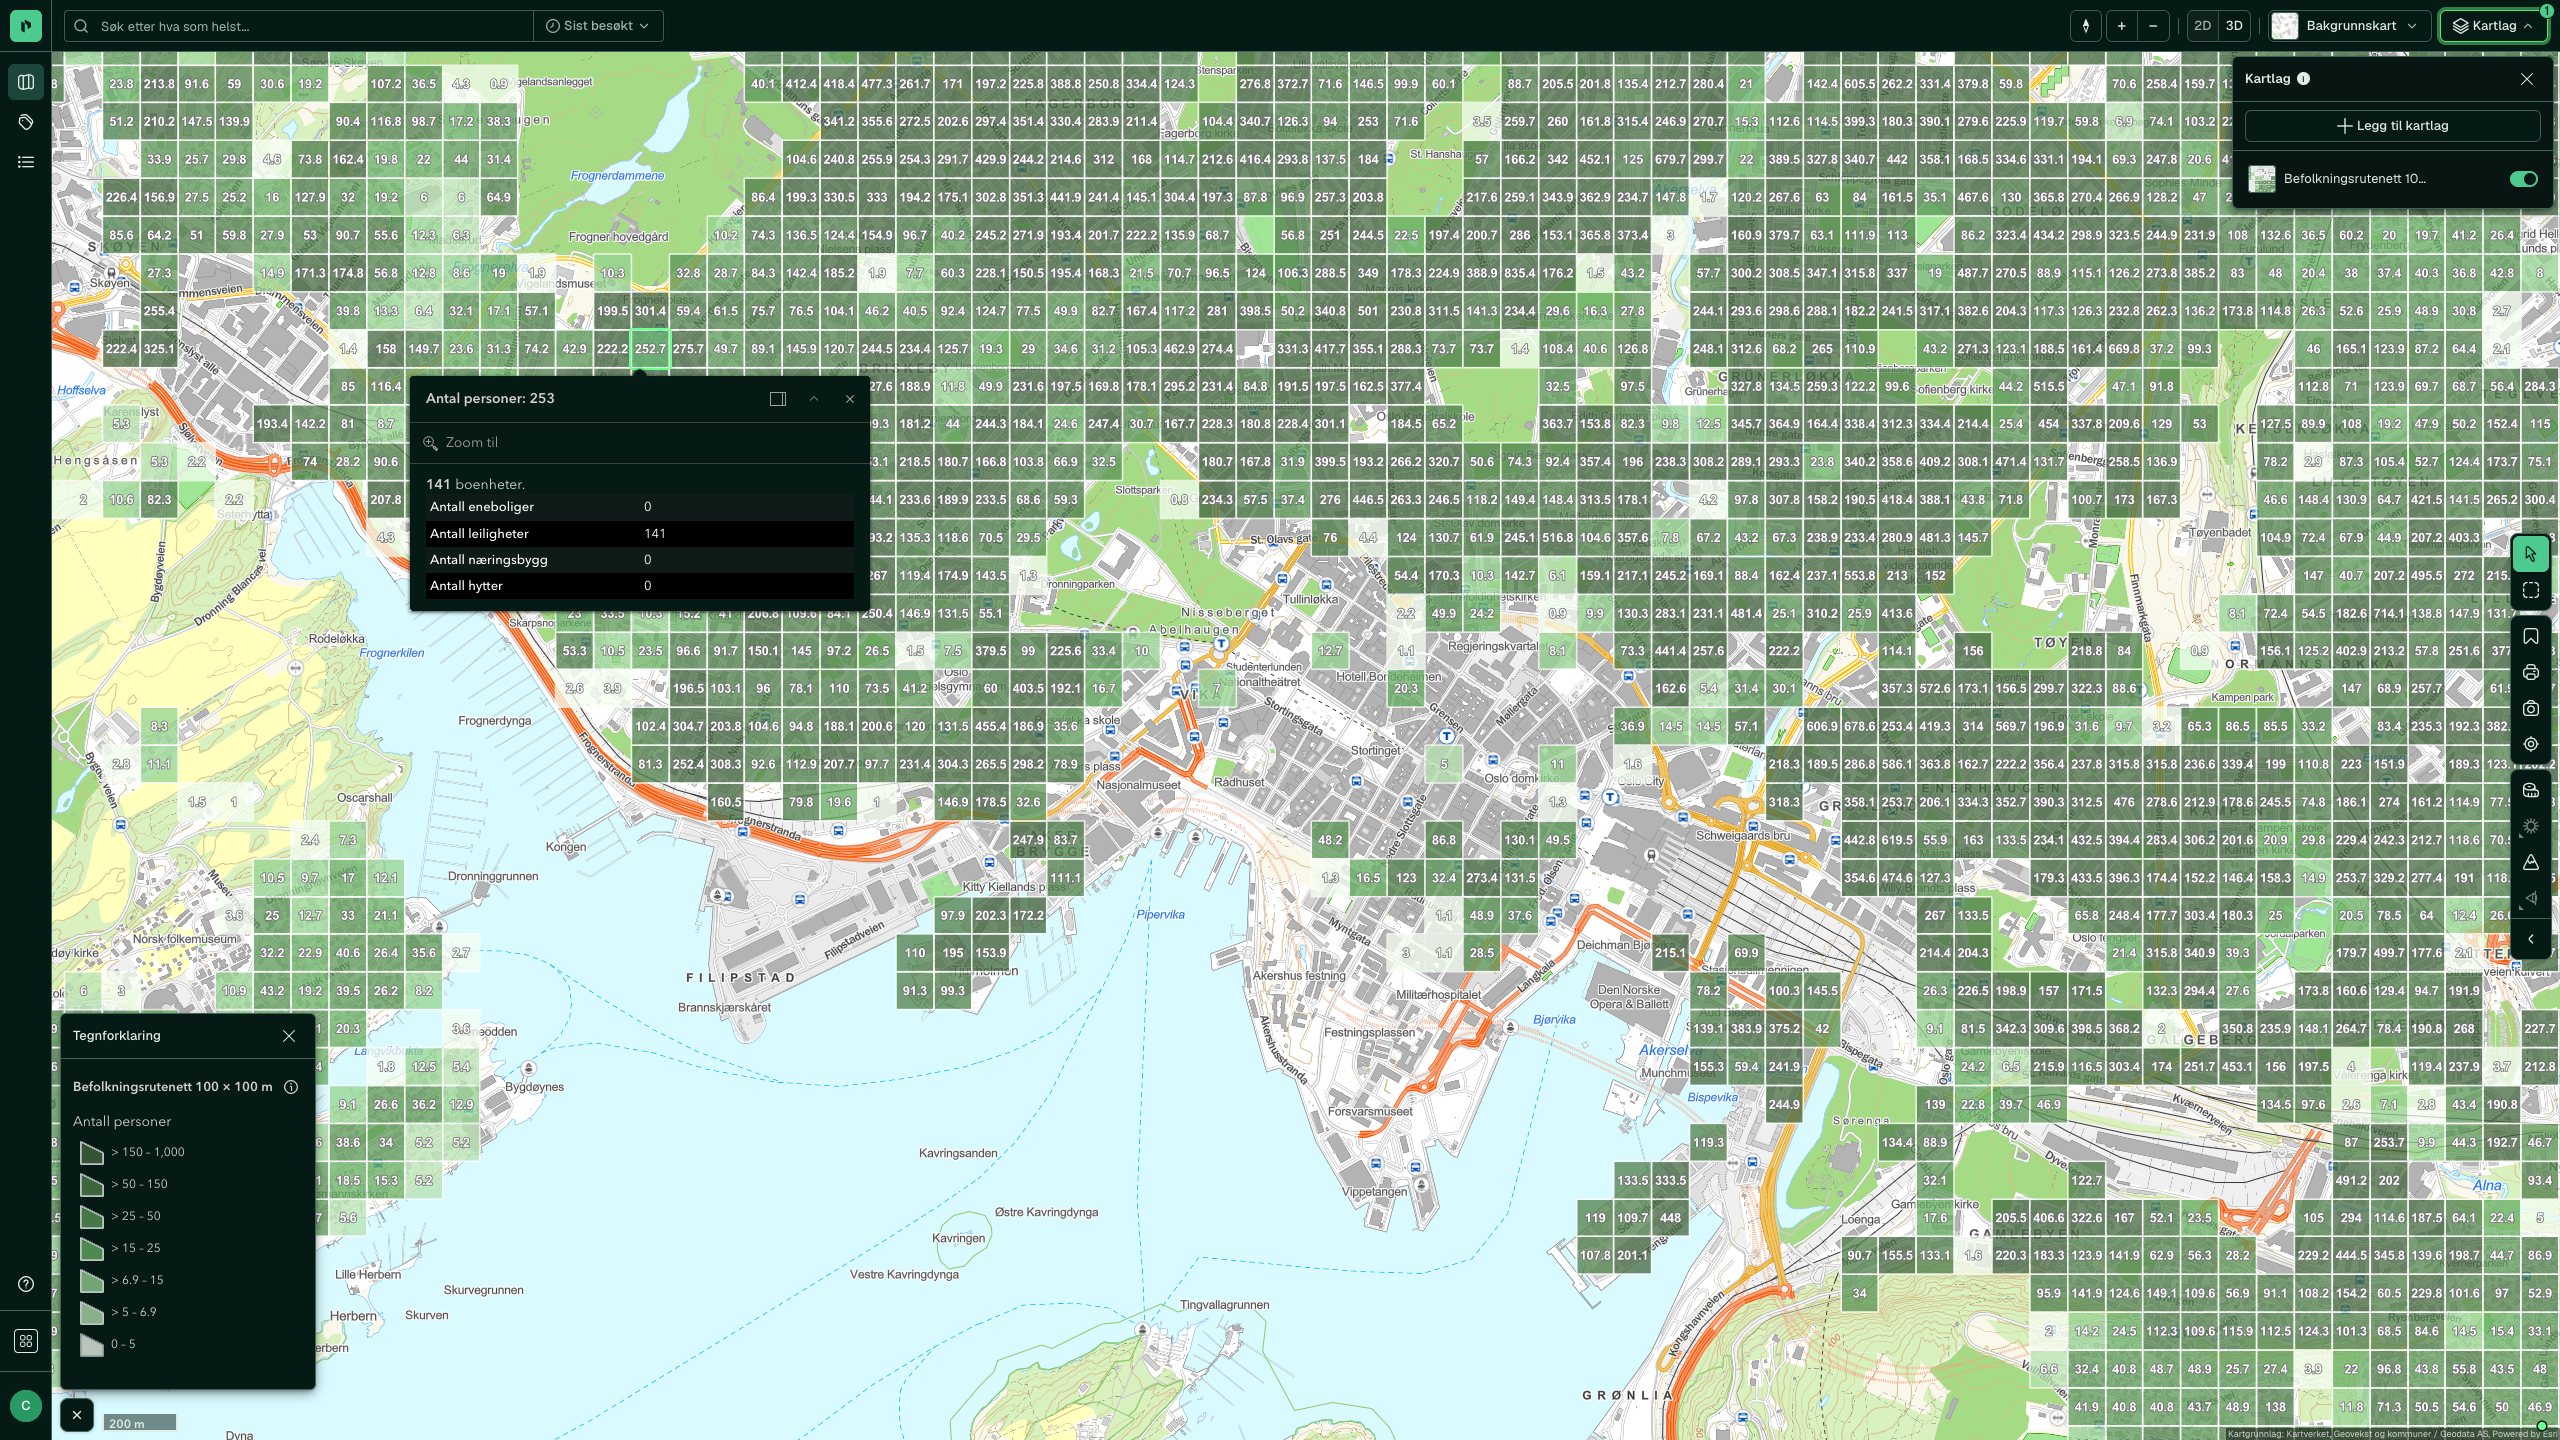Click the locate-me target icon
Image resolution: width=2560 pixels, height=1440 pixels.
[x=2531, y=744]
